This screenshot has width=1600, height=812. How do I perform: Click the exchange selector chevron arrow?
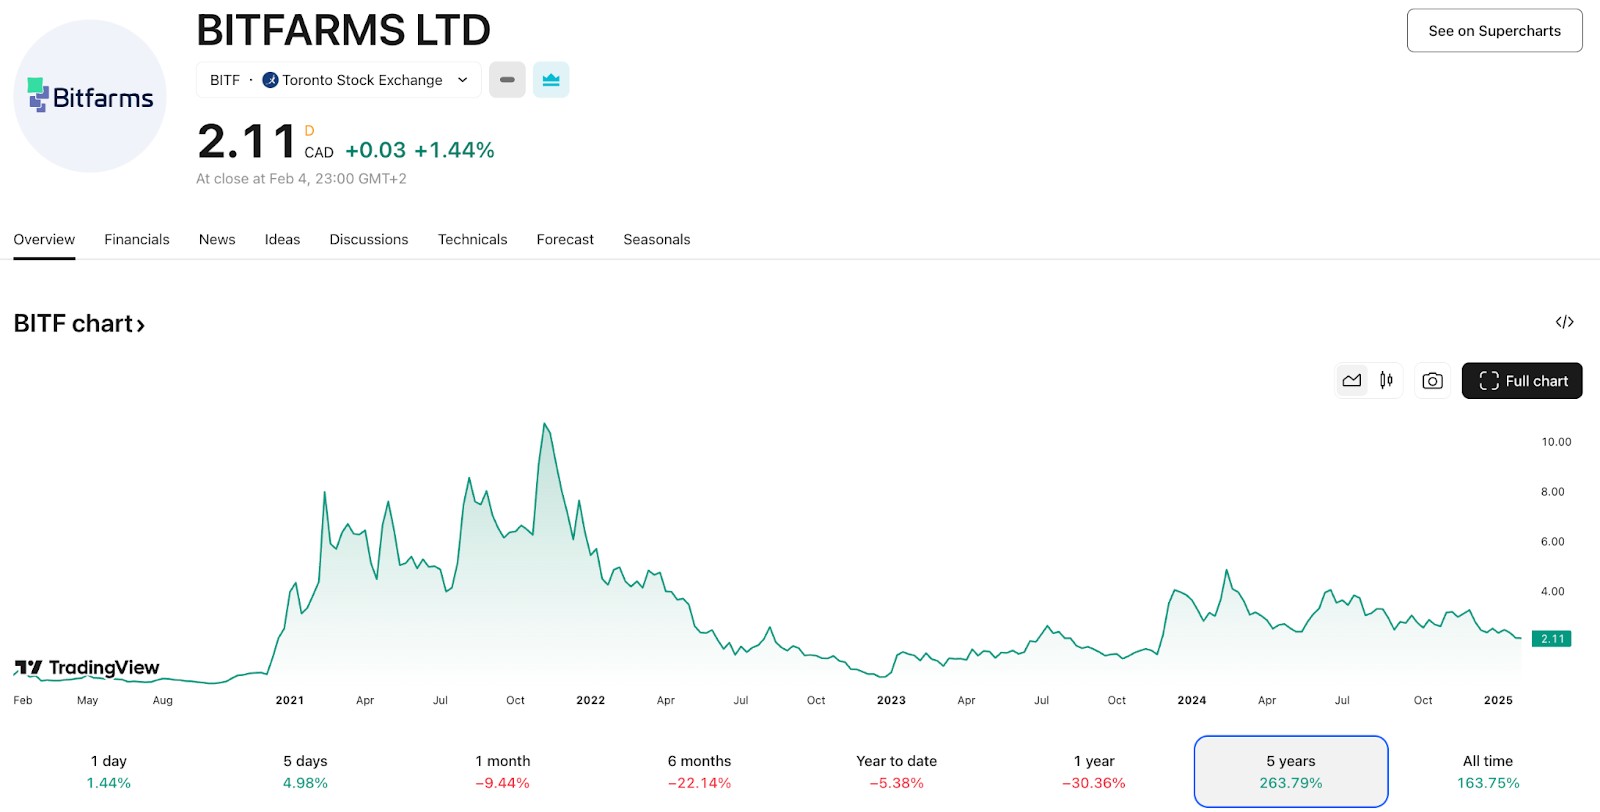click(462, 80)
